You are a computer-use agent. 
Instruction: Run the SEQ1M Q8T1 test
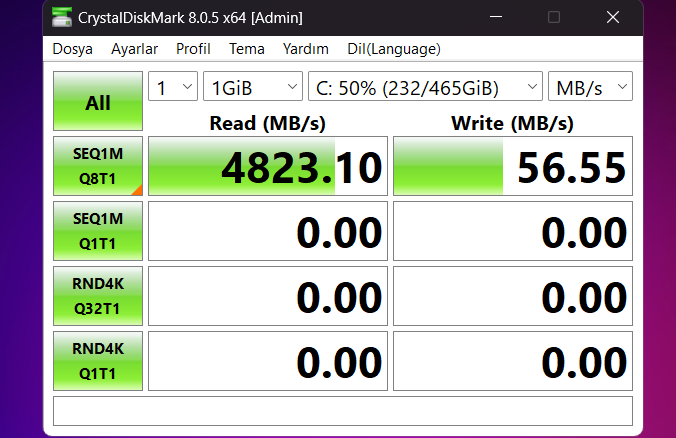[98, 166]
